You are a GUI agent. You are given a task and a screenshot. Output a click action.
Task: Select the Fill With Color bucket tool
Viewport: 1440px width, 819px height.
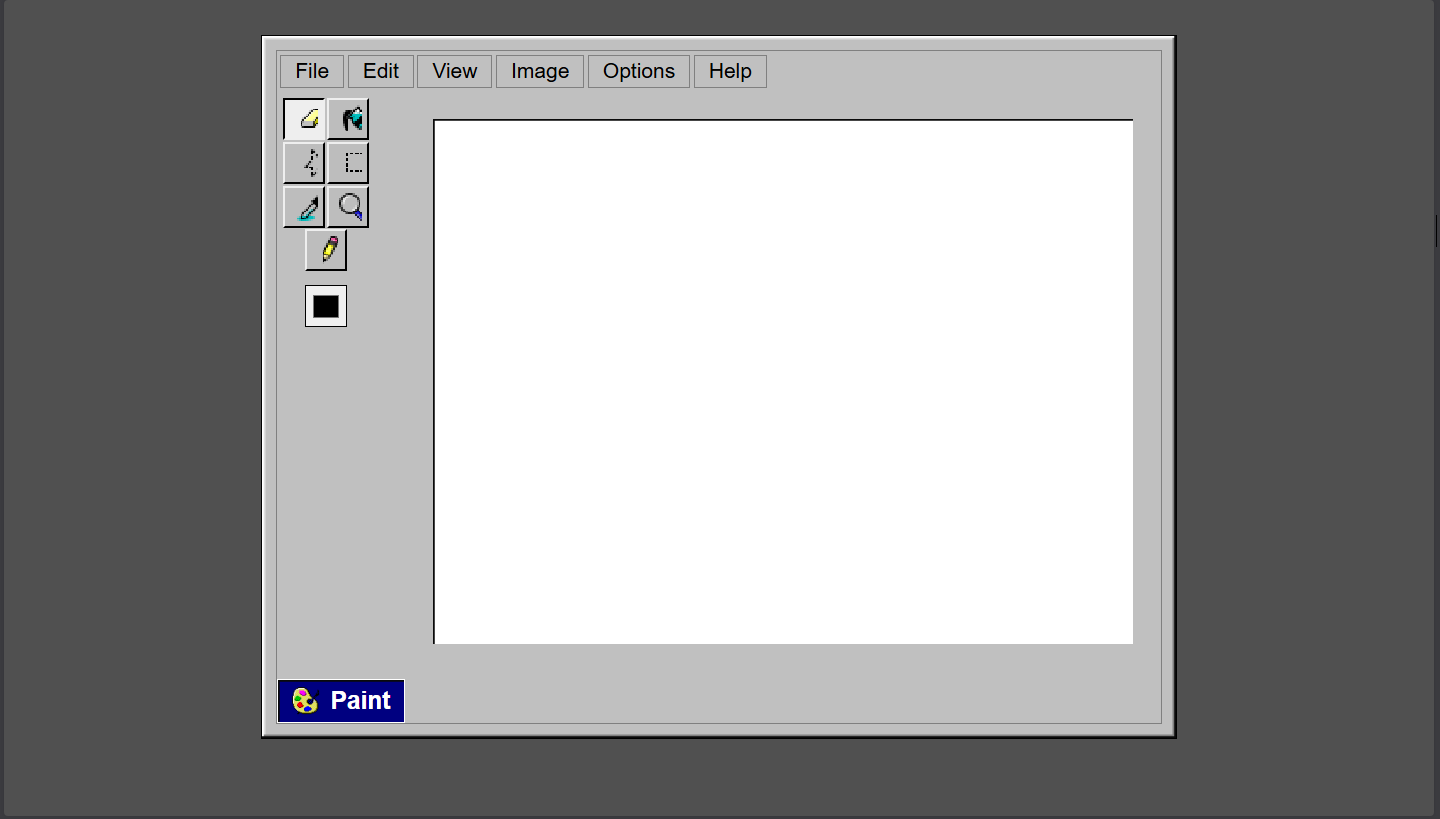(x=349, y=118)
